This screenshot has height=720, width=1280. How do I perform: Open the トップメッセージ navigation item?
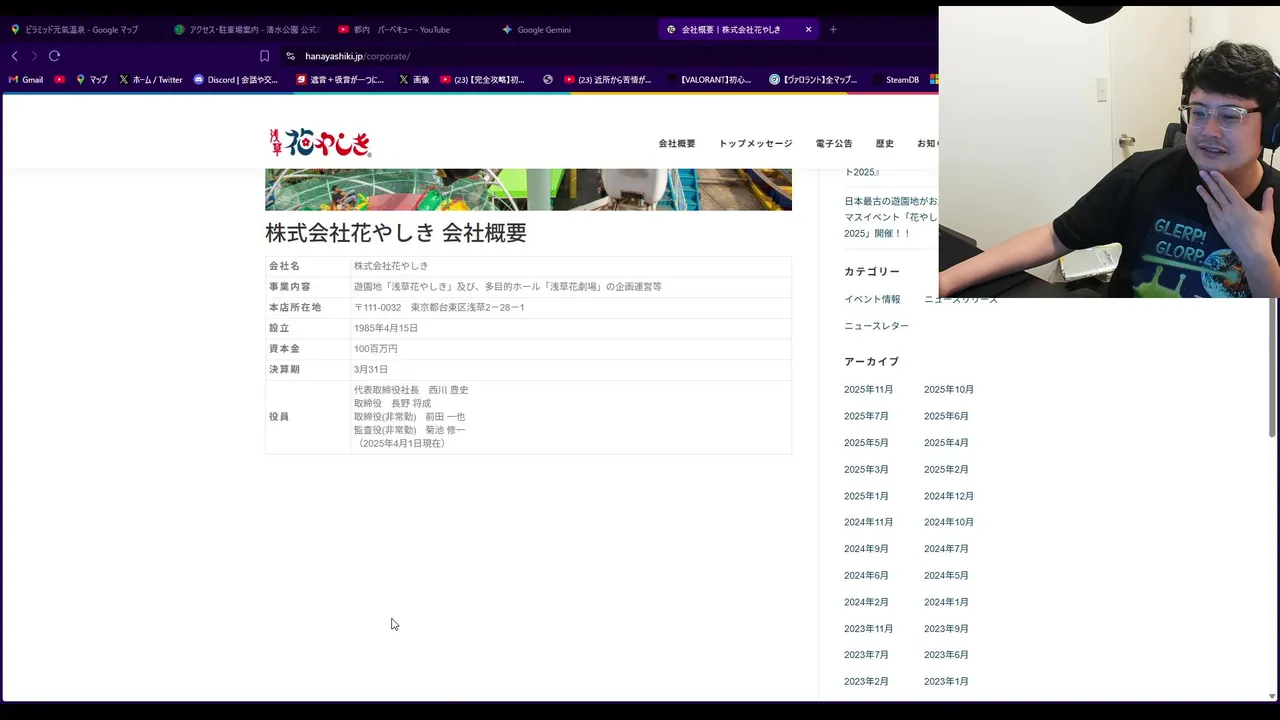[755, 144]
